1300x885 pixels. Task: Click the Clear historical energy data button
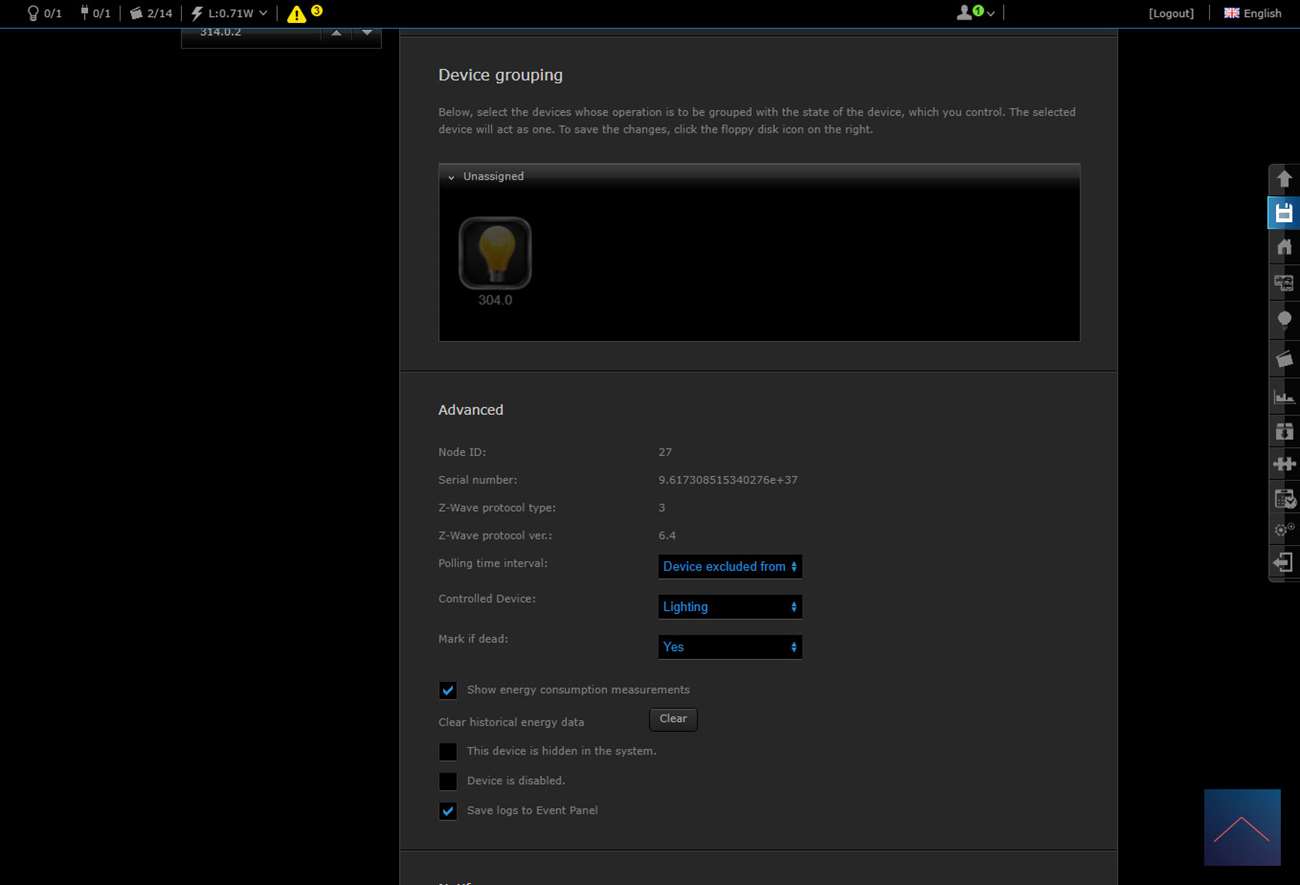pos(673,719)
